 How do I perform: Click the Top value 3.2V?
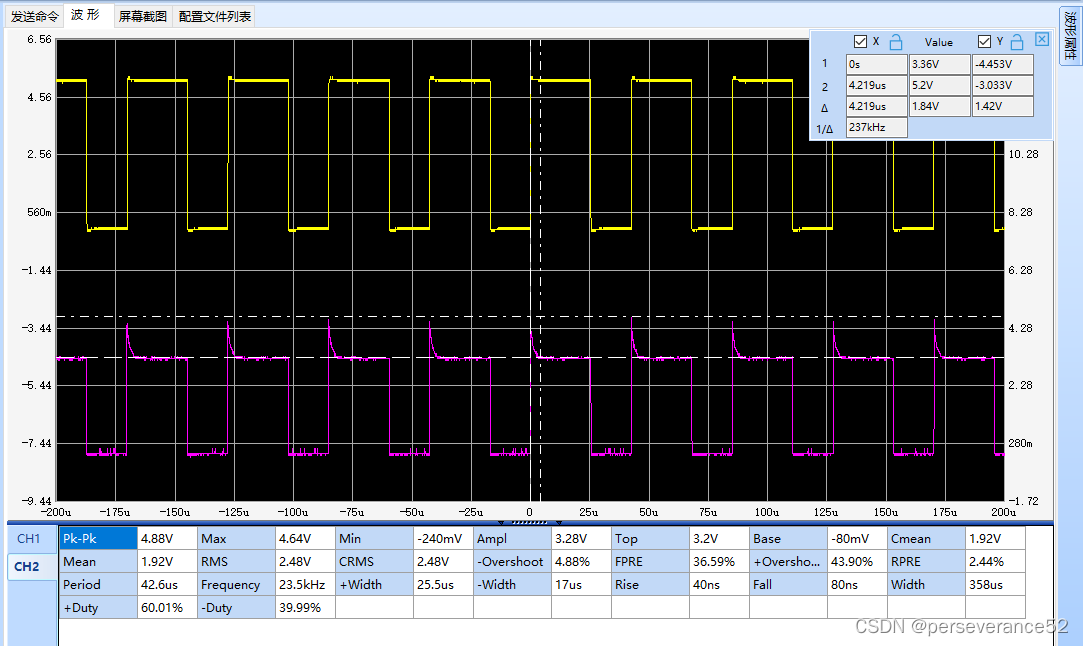click(x=719, y=538)
